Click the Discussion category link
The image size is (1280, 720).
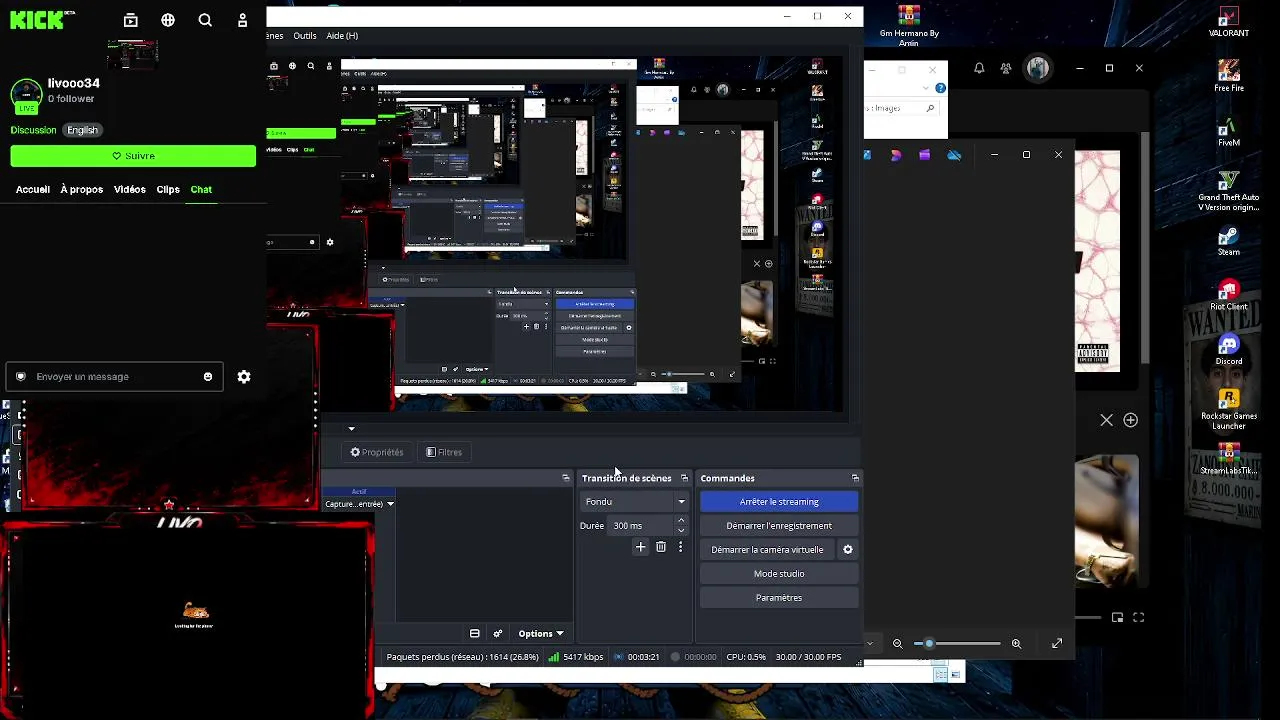33,130
